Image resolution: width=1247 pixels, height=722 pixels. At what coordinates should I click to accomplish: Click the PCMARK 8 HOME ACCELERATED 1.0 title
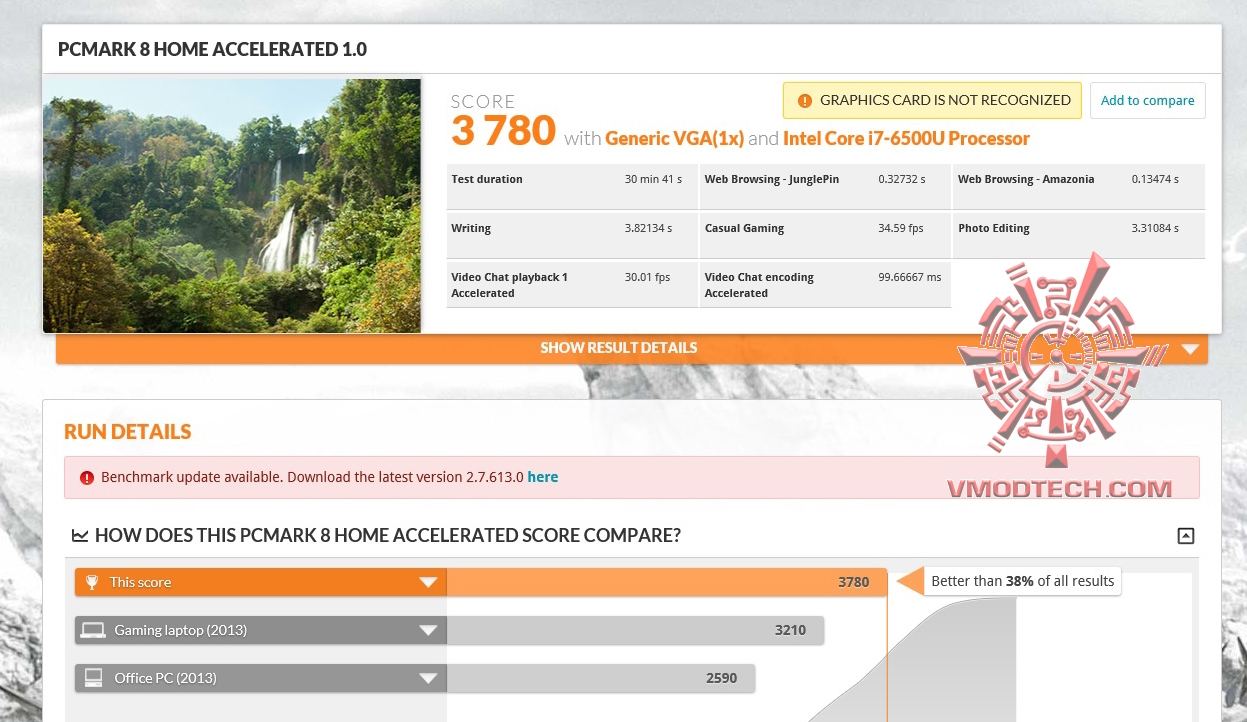213,49
